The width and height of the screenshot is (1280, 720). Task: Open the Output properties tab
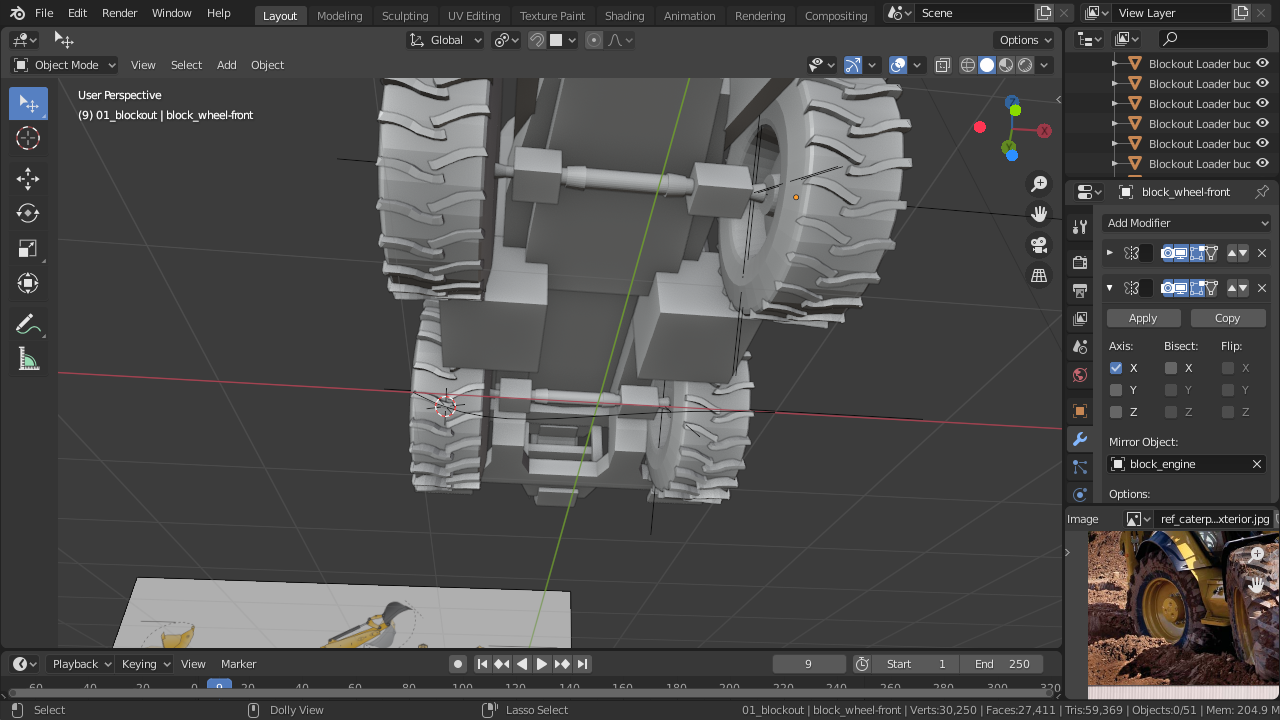(1080, 291)
